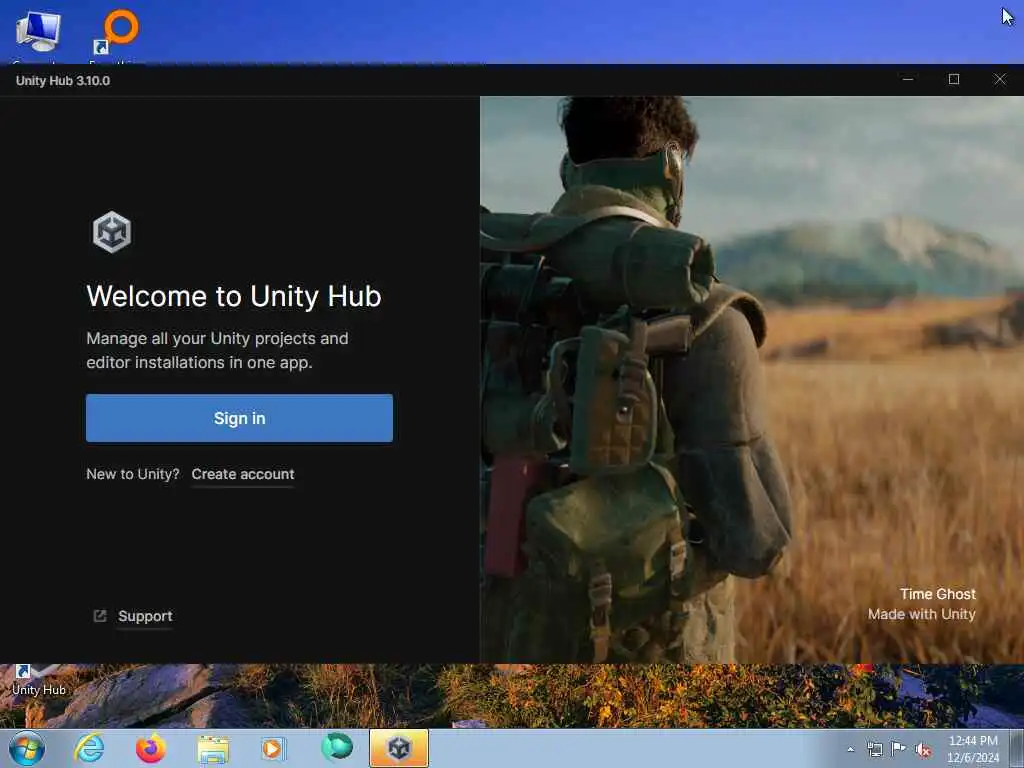Maximize the Unity Hub window
Viewport: 1024px width, 768px height.
point(953,80)
